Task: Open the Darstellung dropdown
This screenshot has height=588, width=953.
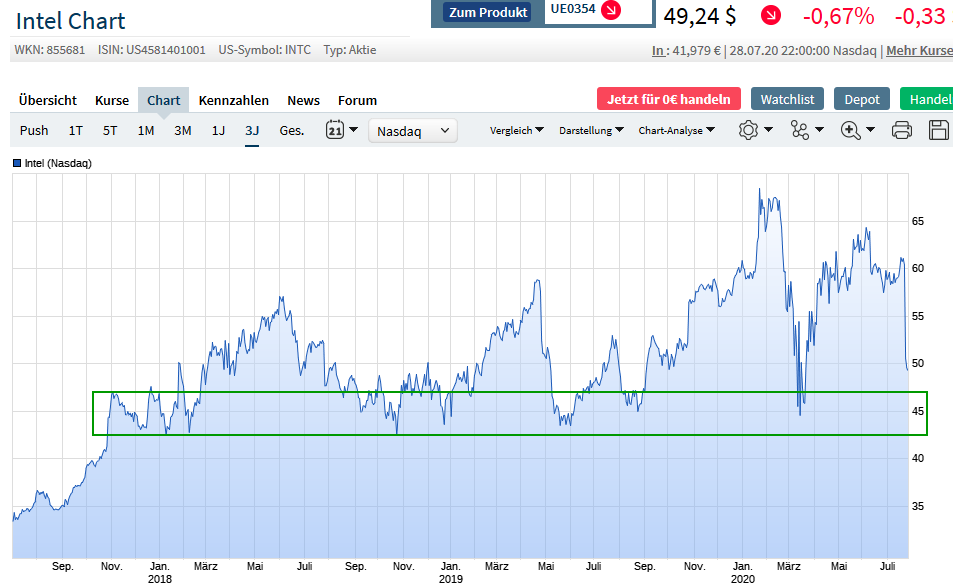Action: click(591, 130)
